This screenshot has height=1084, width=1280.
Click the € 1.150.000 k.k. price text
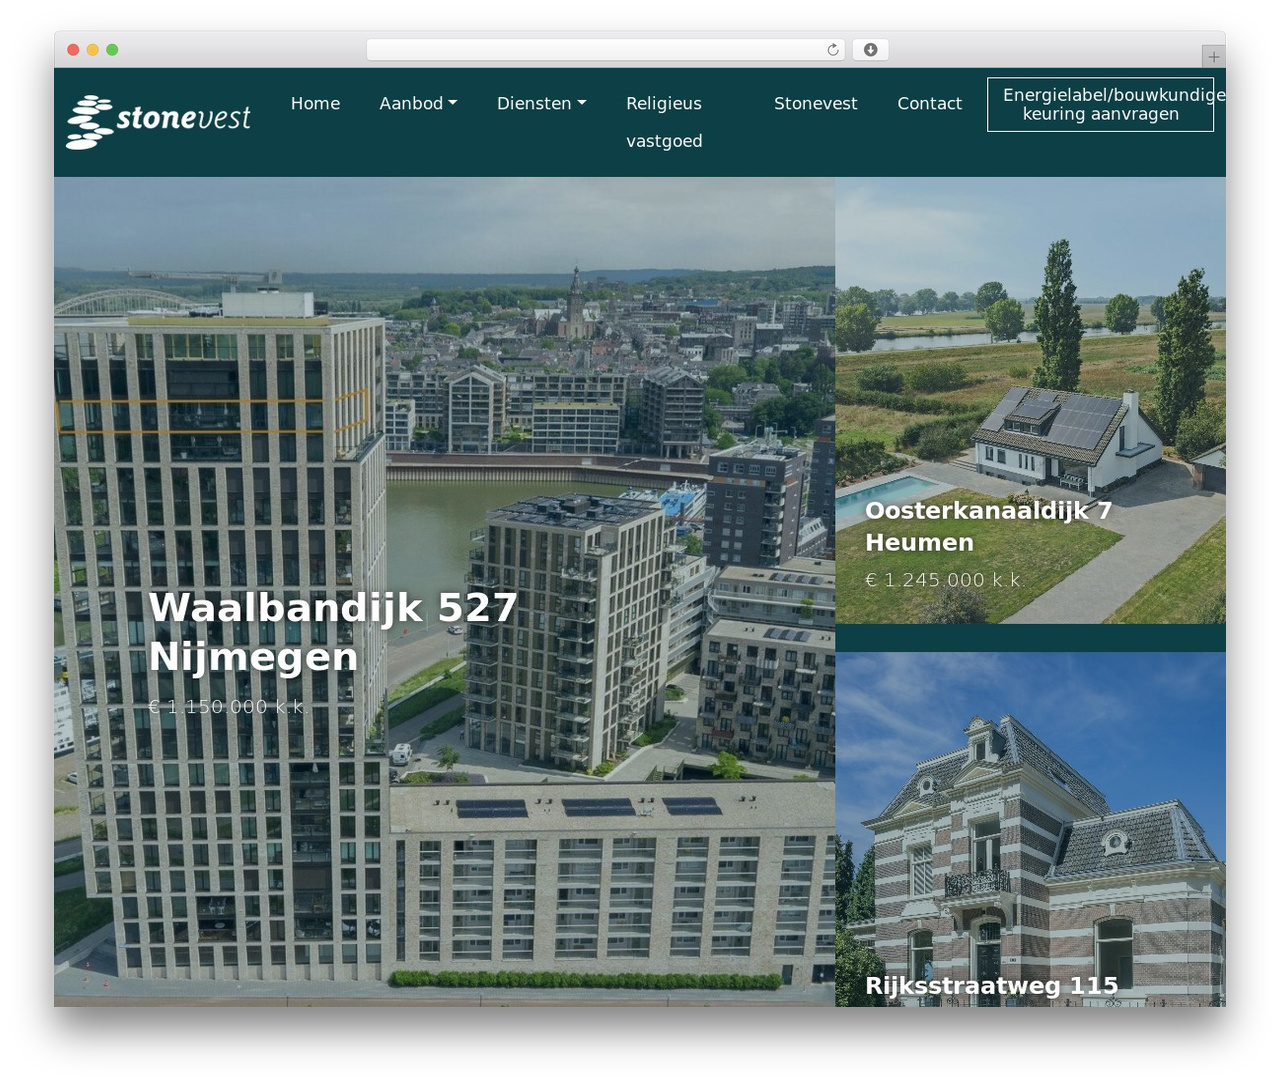226,706
